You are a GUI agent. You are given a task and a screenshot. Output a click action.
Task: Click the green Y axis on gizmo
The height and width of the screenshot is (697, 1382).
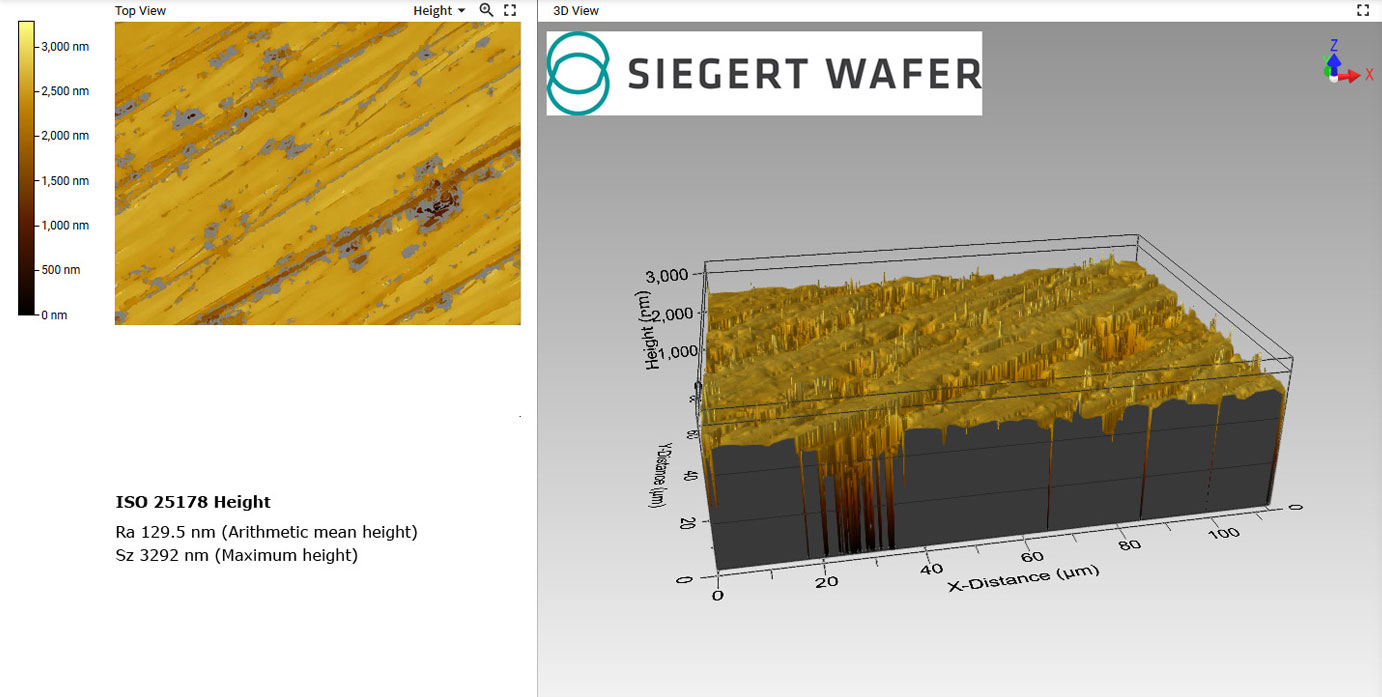tap(1328, 69)
